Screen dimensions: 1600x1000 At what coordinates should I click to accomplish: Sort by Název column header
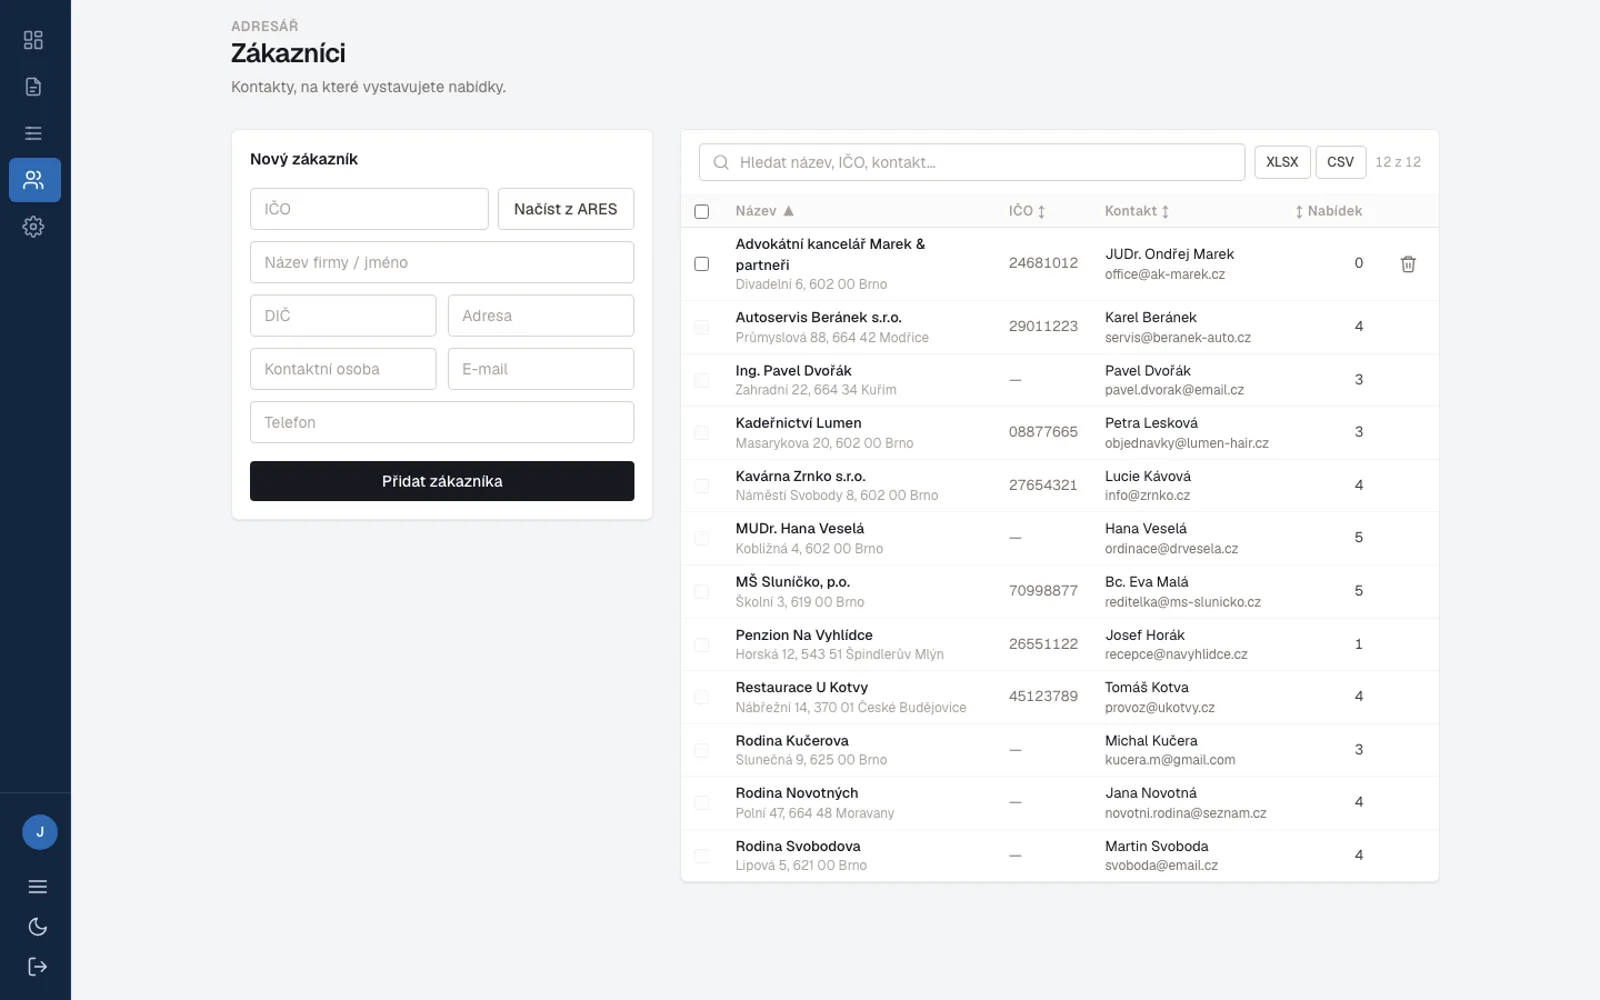tap(764, 211)
